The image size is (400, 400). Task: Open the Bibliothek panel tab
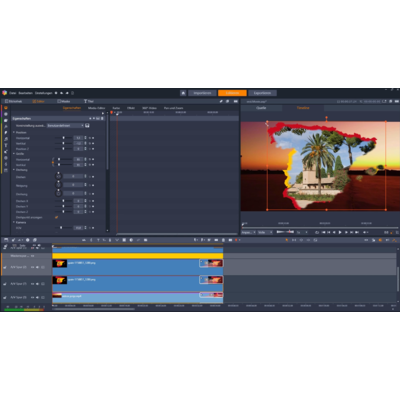pyautogui.click(x=14, y=101)
